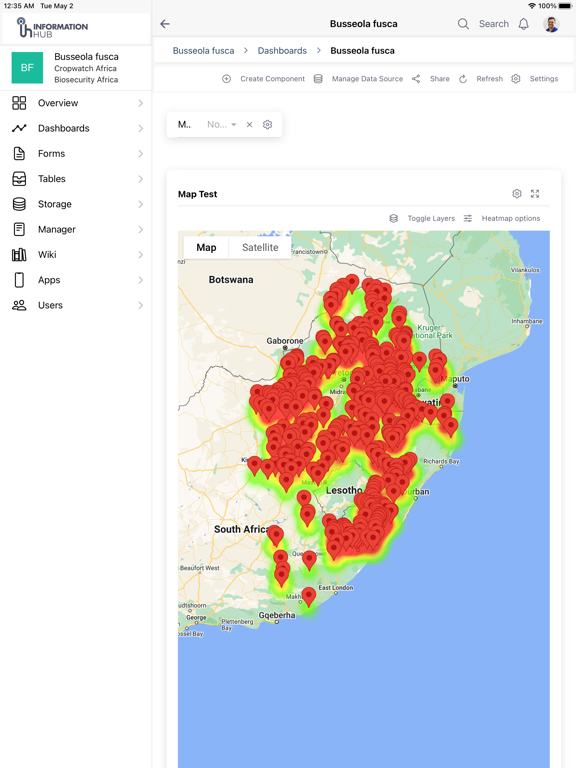
Task: Open the Wiki menu item
Action: point(76,255)
